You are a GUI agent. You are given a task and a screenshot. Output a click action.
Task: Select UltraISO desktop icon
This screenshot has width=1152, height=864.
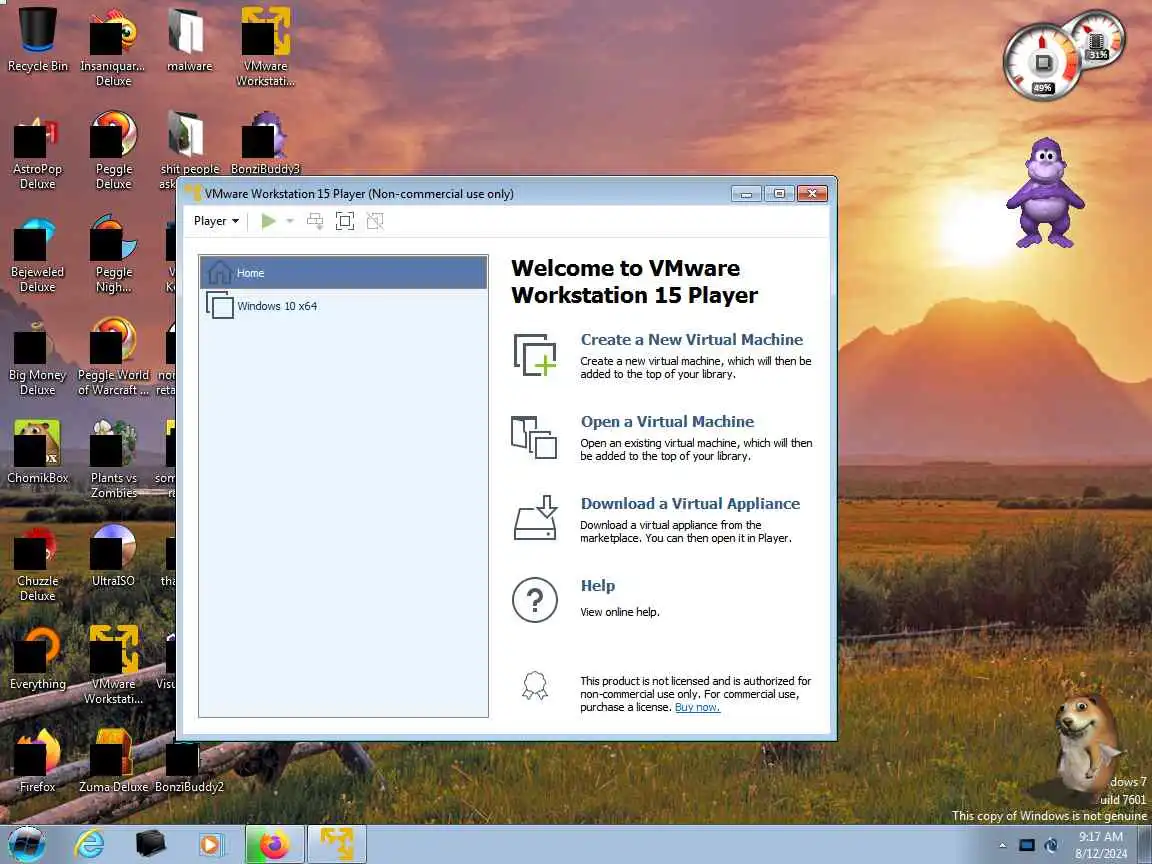[x=113, y=555]
